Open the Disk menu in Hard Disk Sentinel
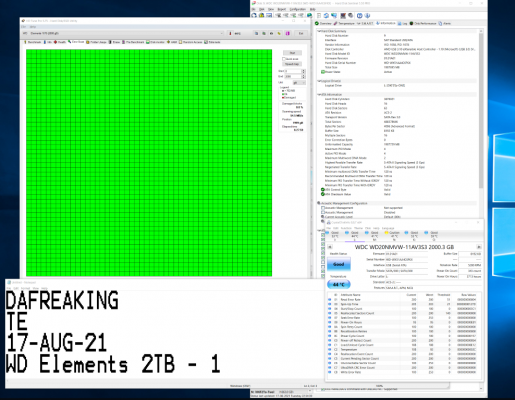Image resolution: width=515 pixels, height=400 pixels. (262, 9)
